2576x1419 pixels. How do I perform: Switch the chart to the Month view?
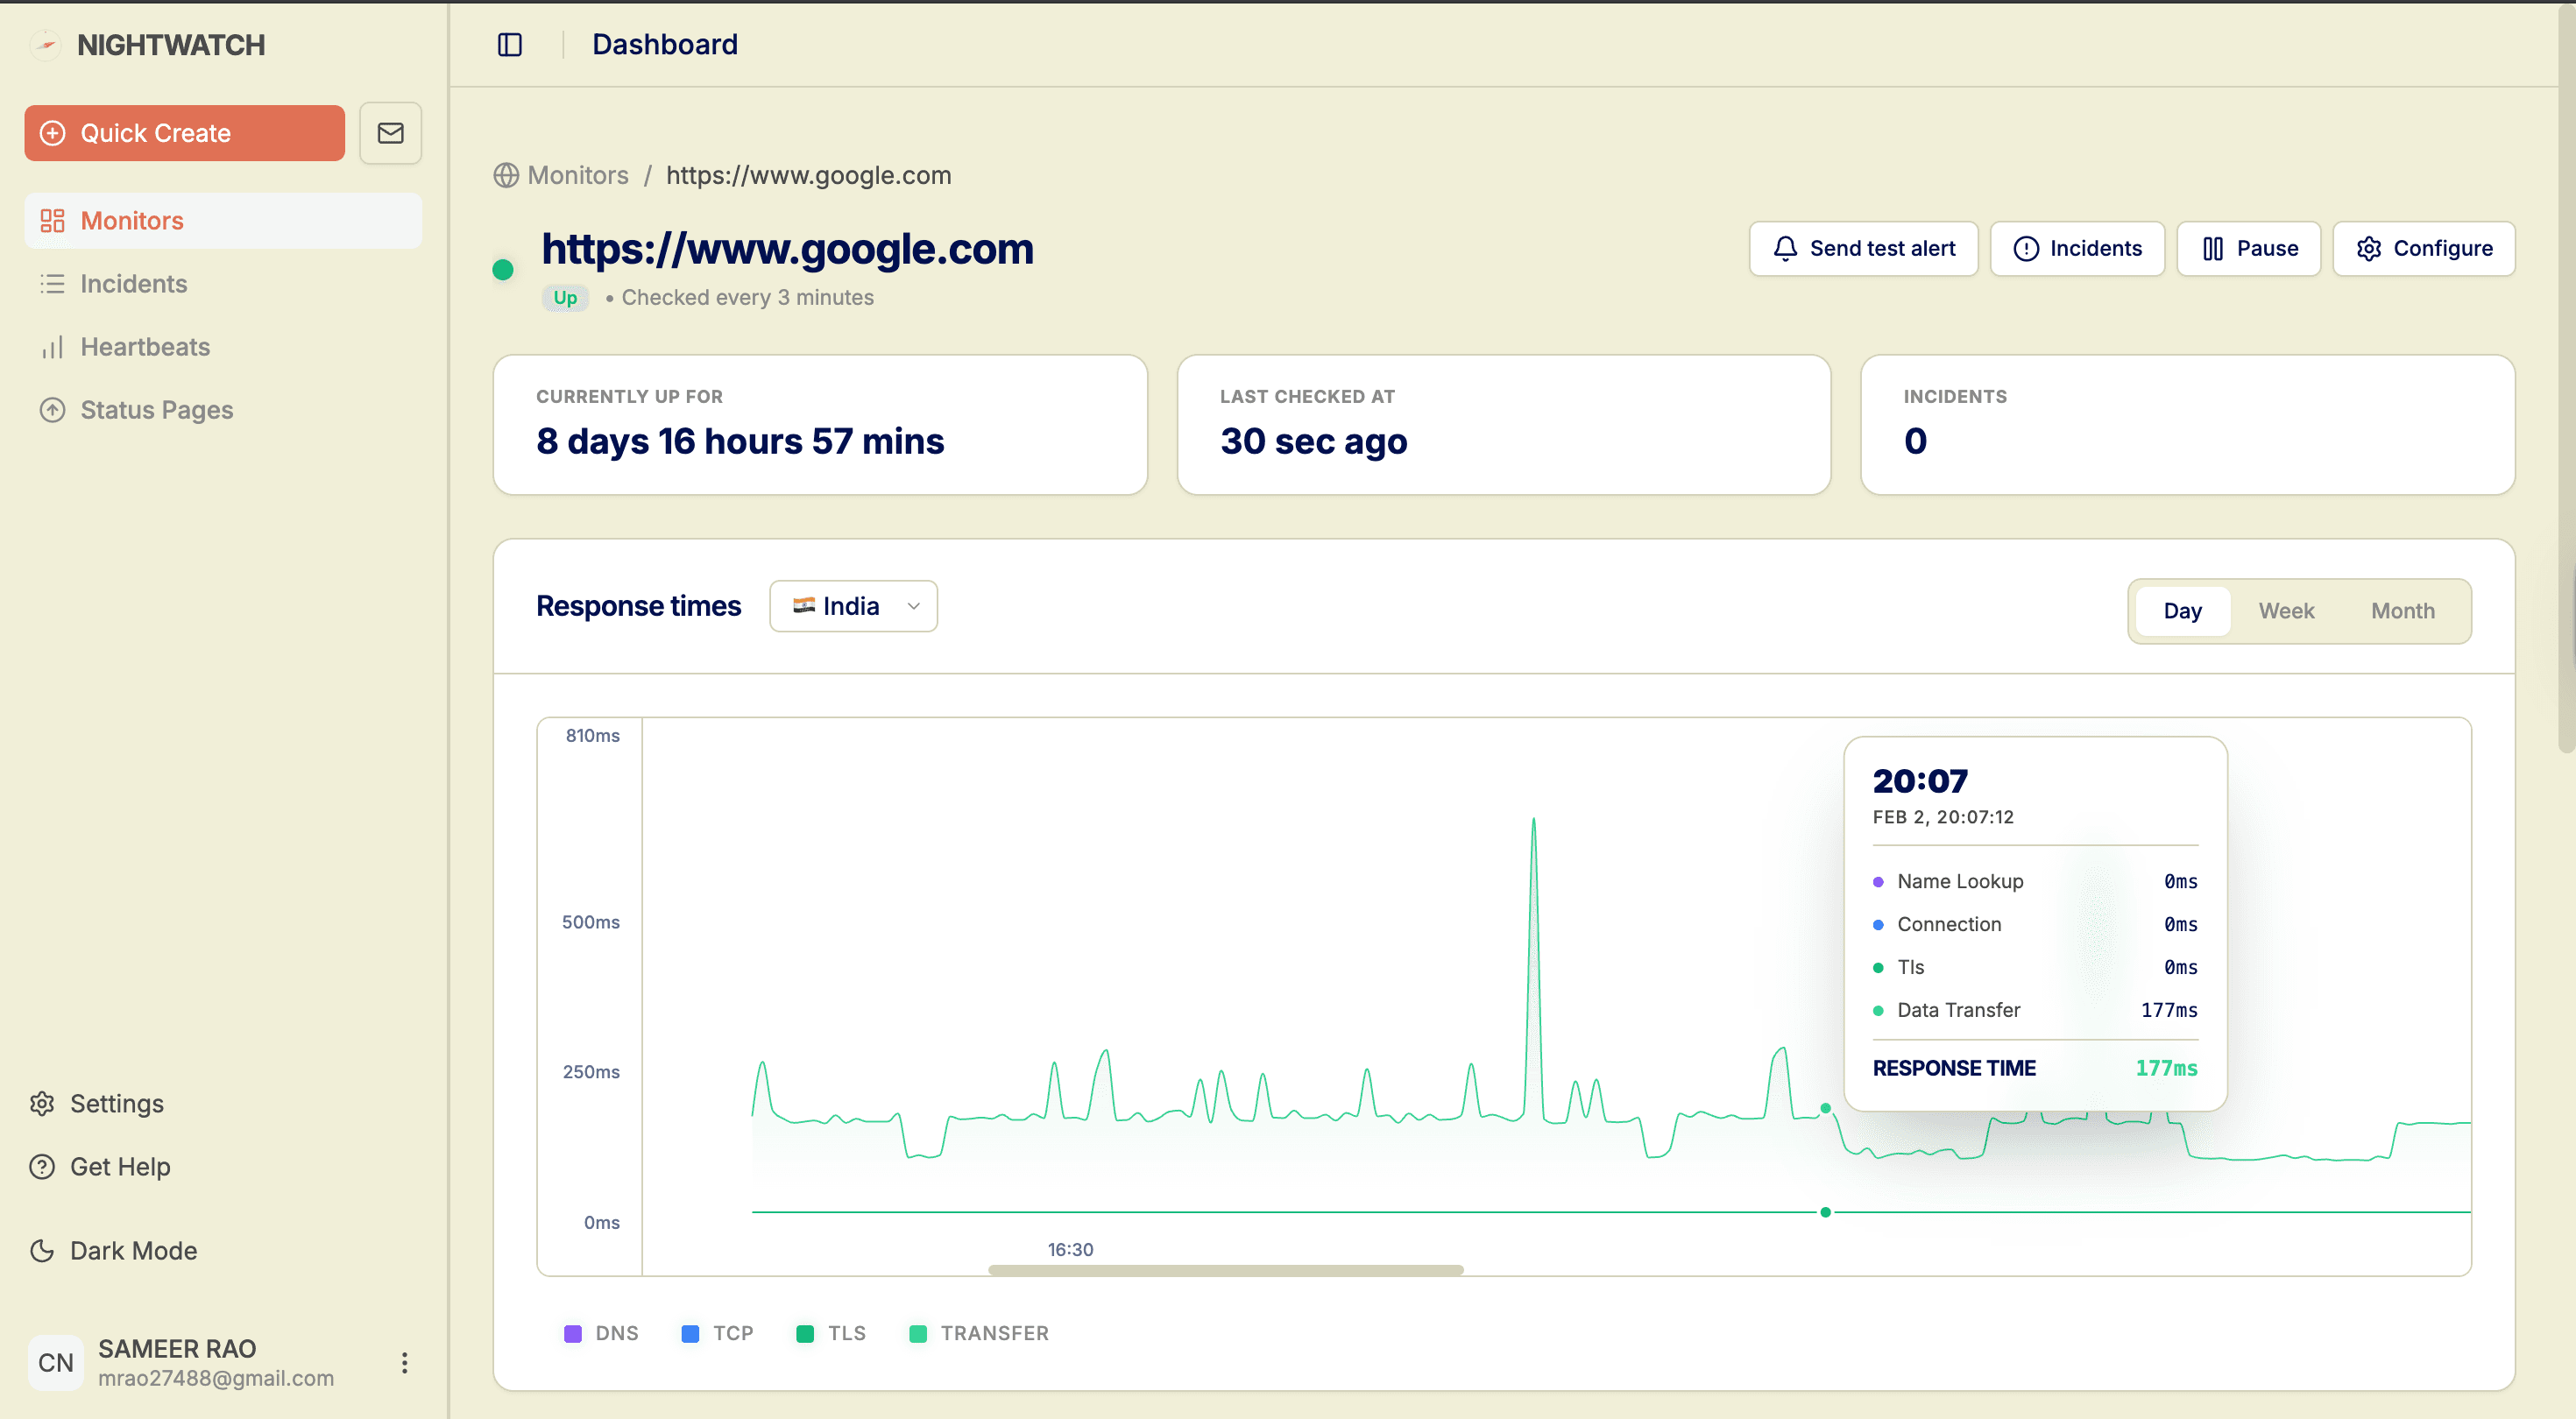[2402, 611]
